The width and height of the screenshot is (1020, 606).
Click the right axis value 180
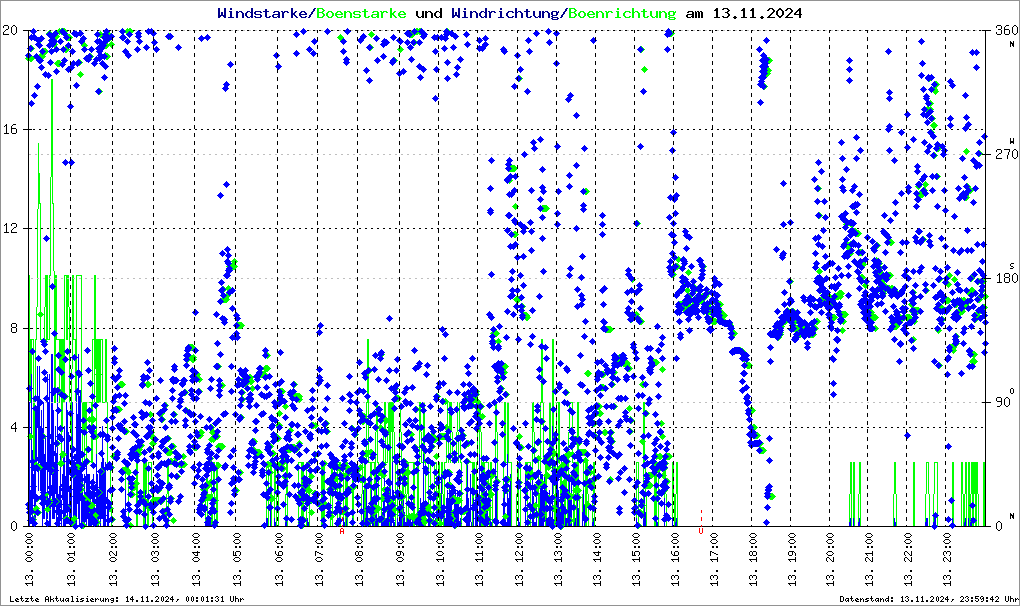[1006, 278]
